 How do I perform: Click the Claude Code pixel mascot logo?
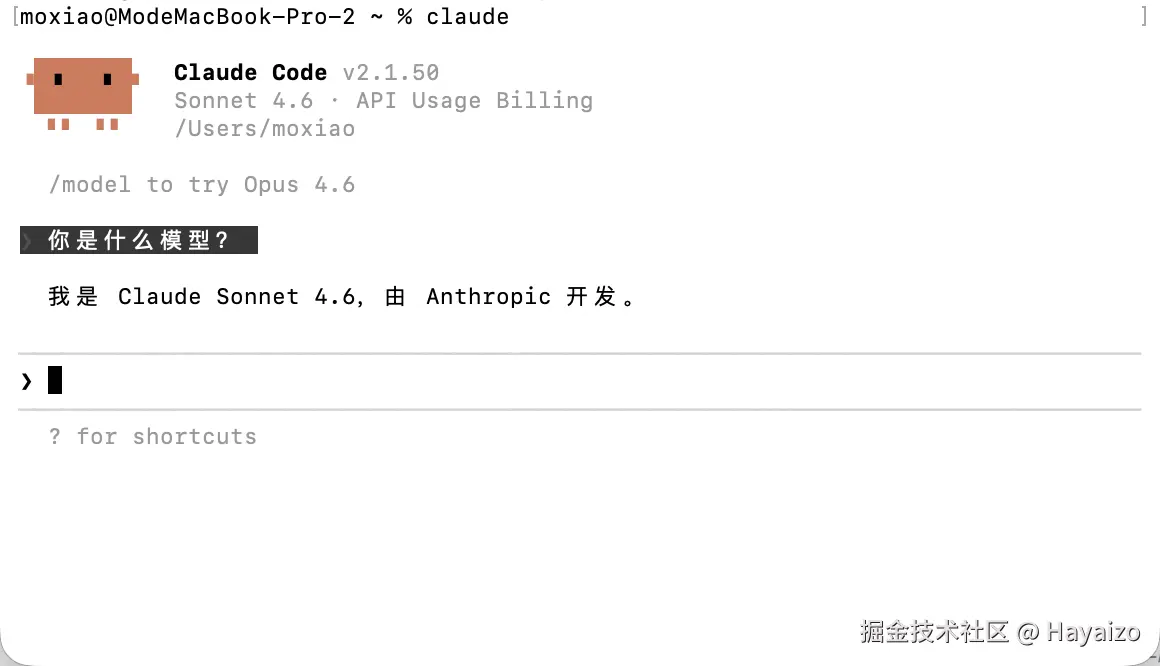click(83, 94)
